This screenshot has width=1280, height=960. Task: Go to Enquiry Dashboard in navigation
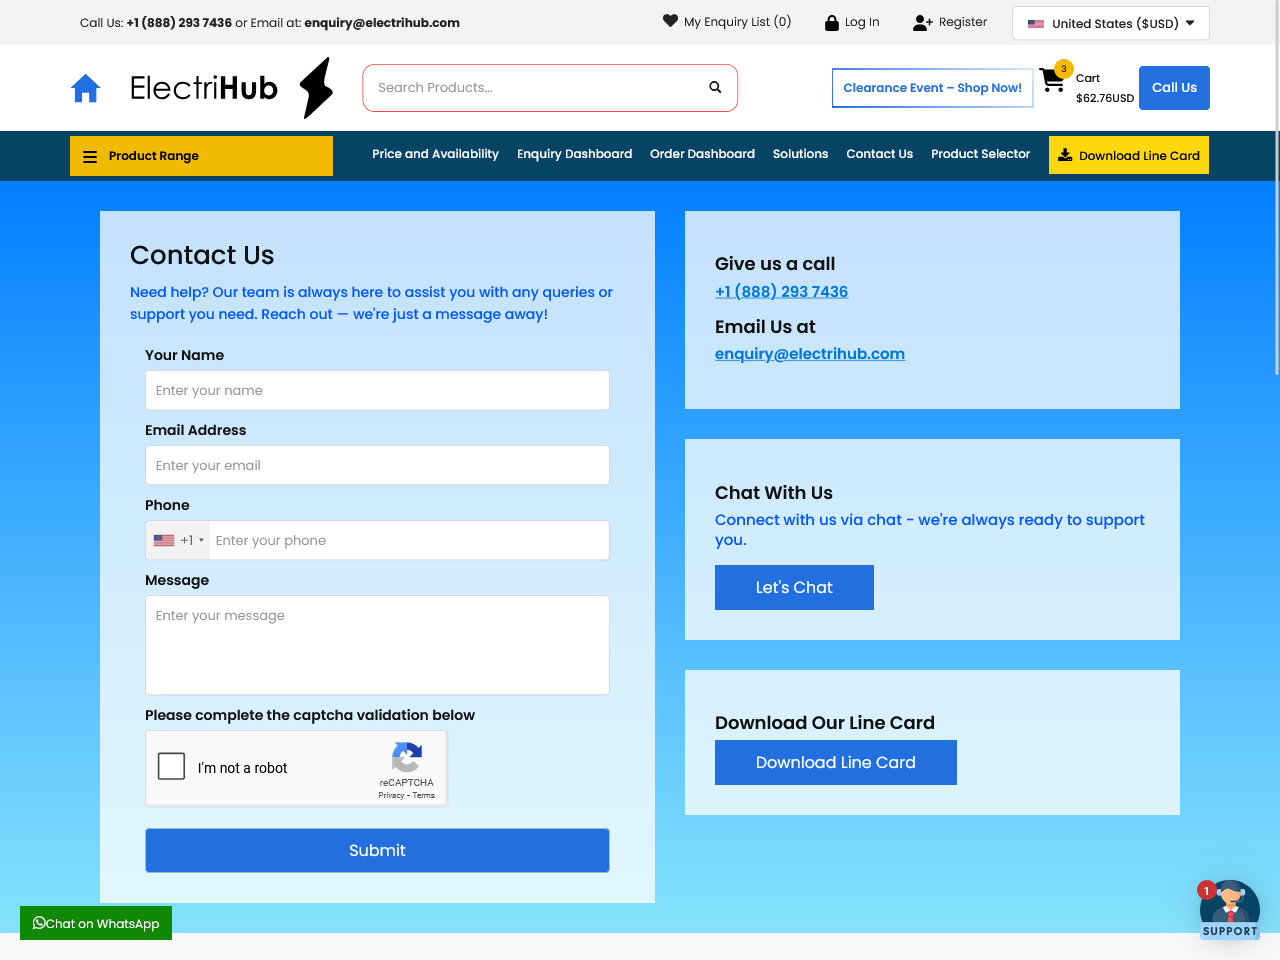point(574,154)
